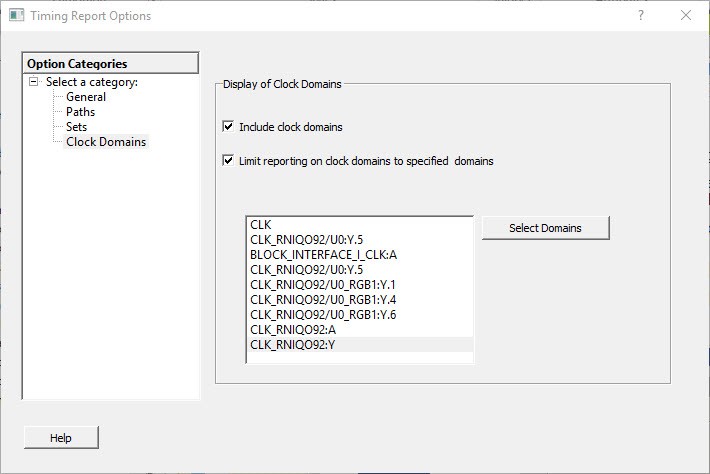Screen dimensions: 710x474
Task: Uncheck 'Limit reporting on clock domains' checkbox
Action: (x=229, y=160)
